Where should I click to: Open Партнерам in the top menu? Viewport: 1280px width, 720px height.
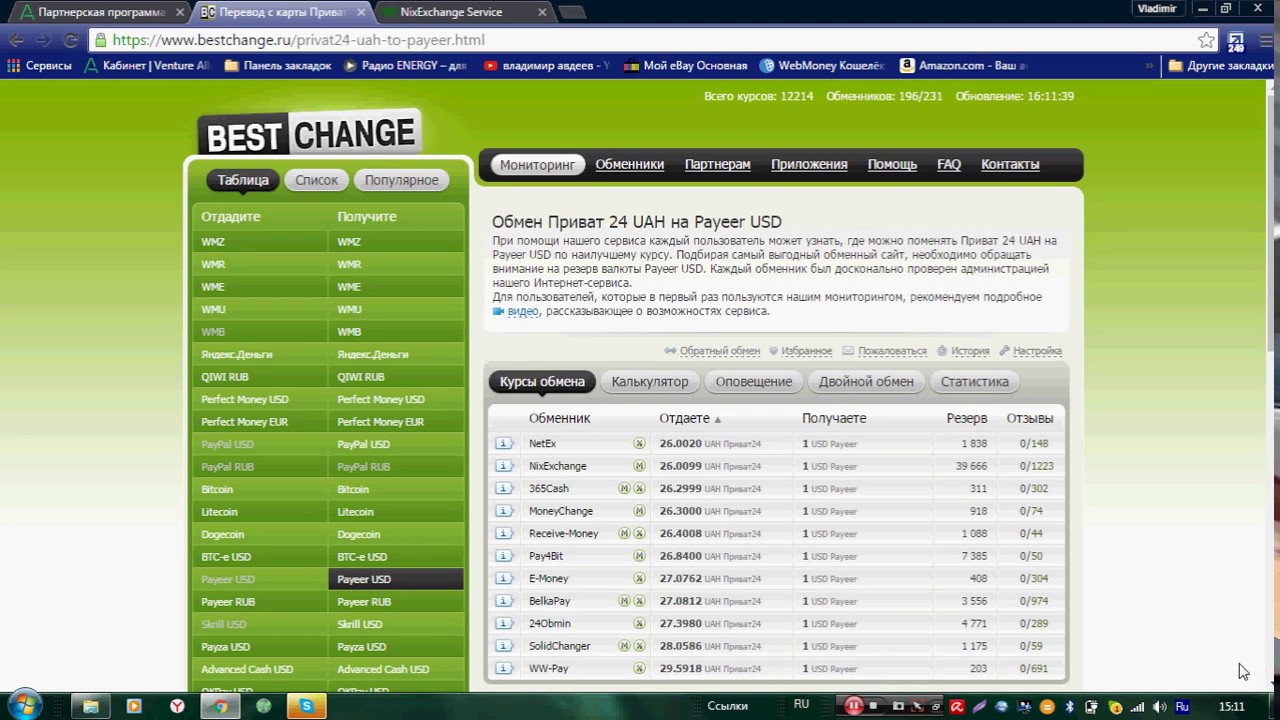click(x=718, y=164)
